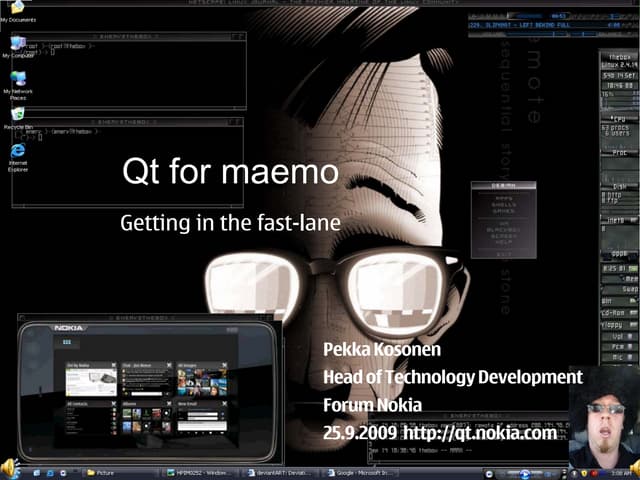Choose Help in the desktop menu
Viewport: 640px width, 480px height.
click(x=503, y=240)
